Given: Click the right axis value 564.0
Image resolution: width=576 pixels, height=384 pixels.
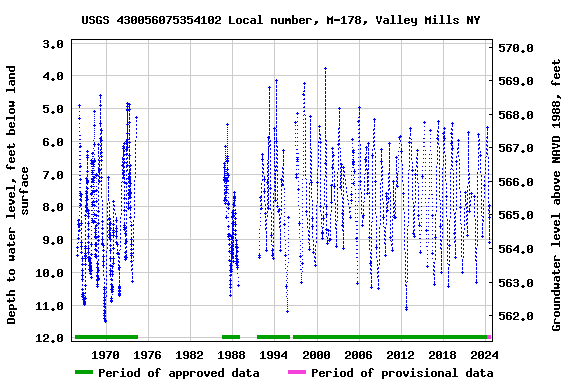Looking at the screenshot, I should pyautogui.click(x=516, y=249).
